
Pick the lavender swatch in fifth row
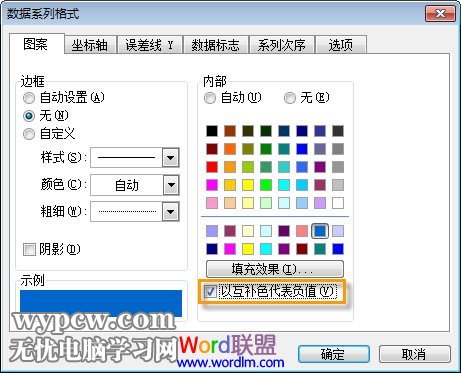coord(320,203)
